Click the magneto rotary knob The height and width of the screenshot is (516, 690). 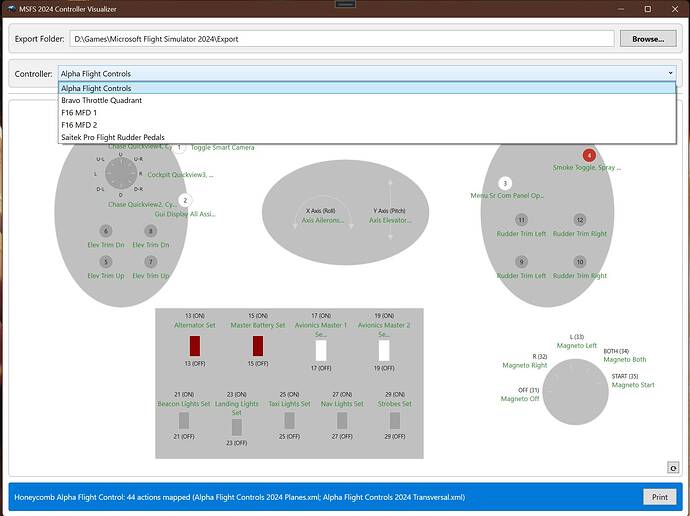576,392
